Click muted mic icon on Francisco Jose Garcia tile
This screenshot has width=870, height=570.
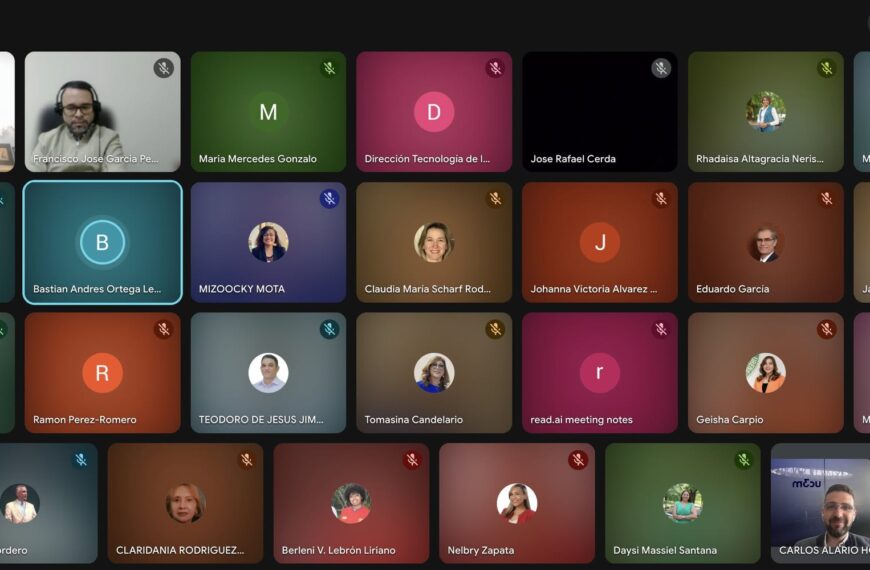(x=164, y=68)
